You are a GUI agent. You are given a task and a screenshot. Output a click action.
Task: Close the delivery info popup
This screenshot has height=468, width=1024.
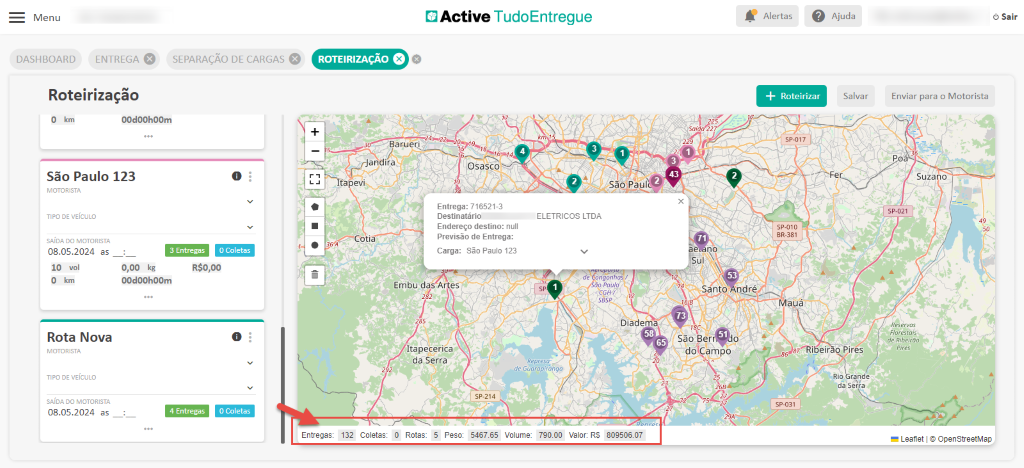pyautogui.click(x=681, y=202)
